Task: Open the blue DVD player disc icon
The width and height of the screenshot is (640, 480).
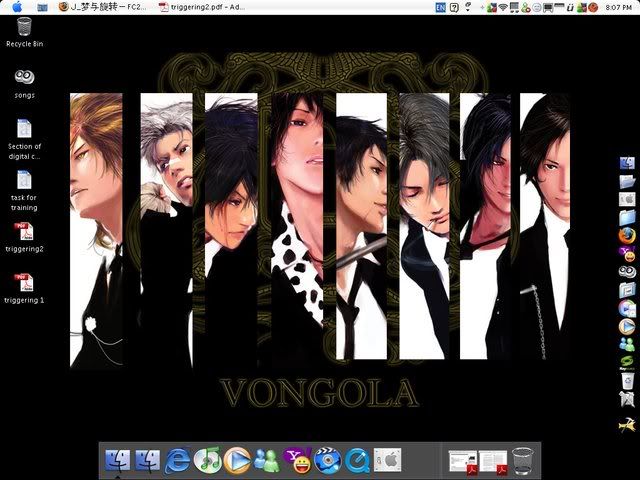Action: (x=328, y=460)
